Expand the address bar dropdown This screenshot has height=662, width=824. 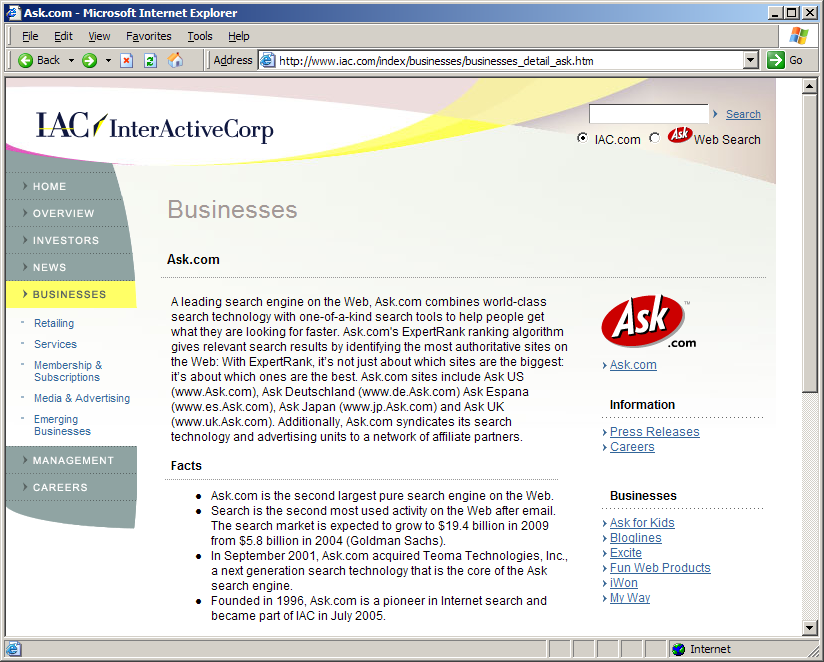click(x=751, y=60)
